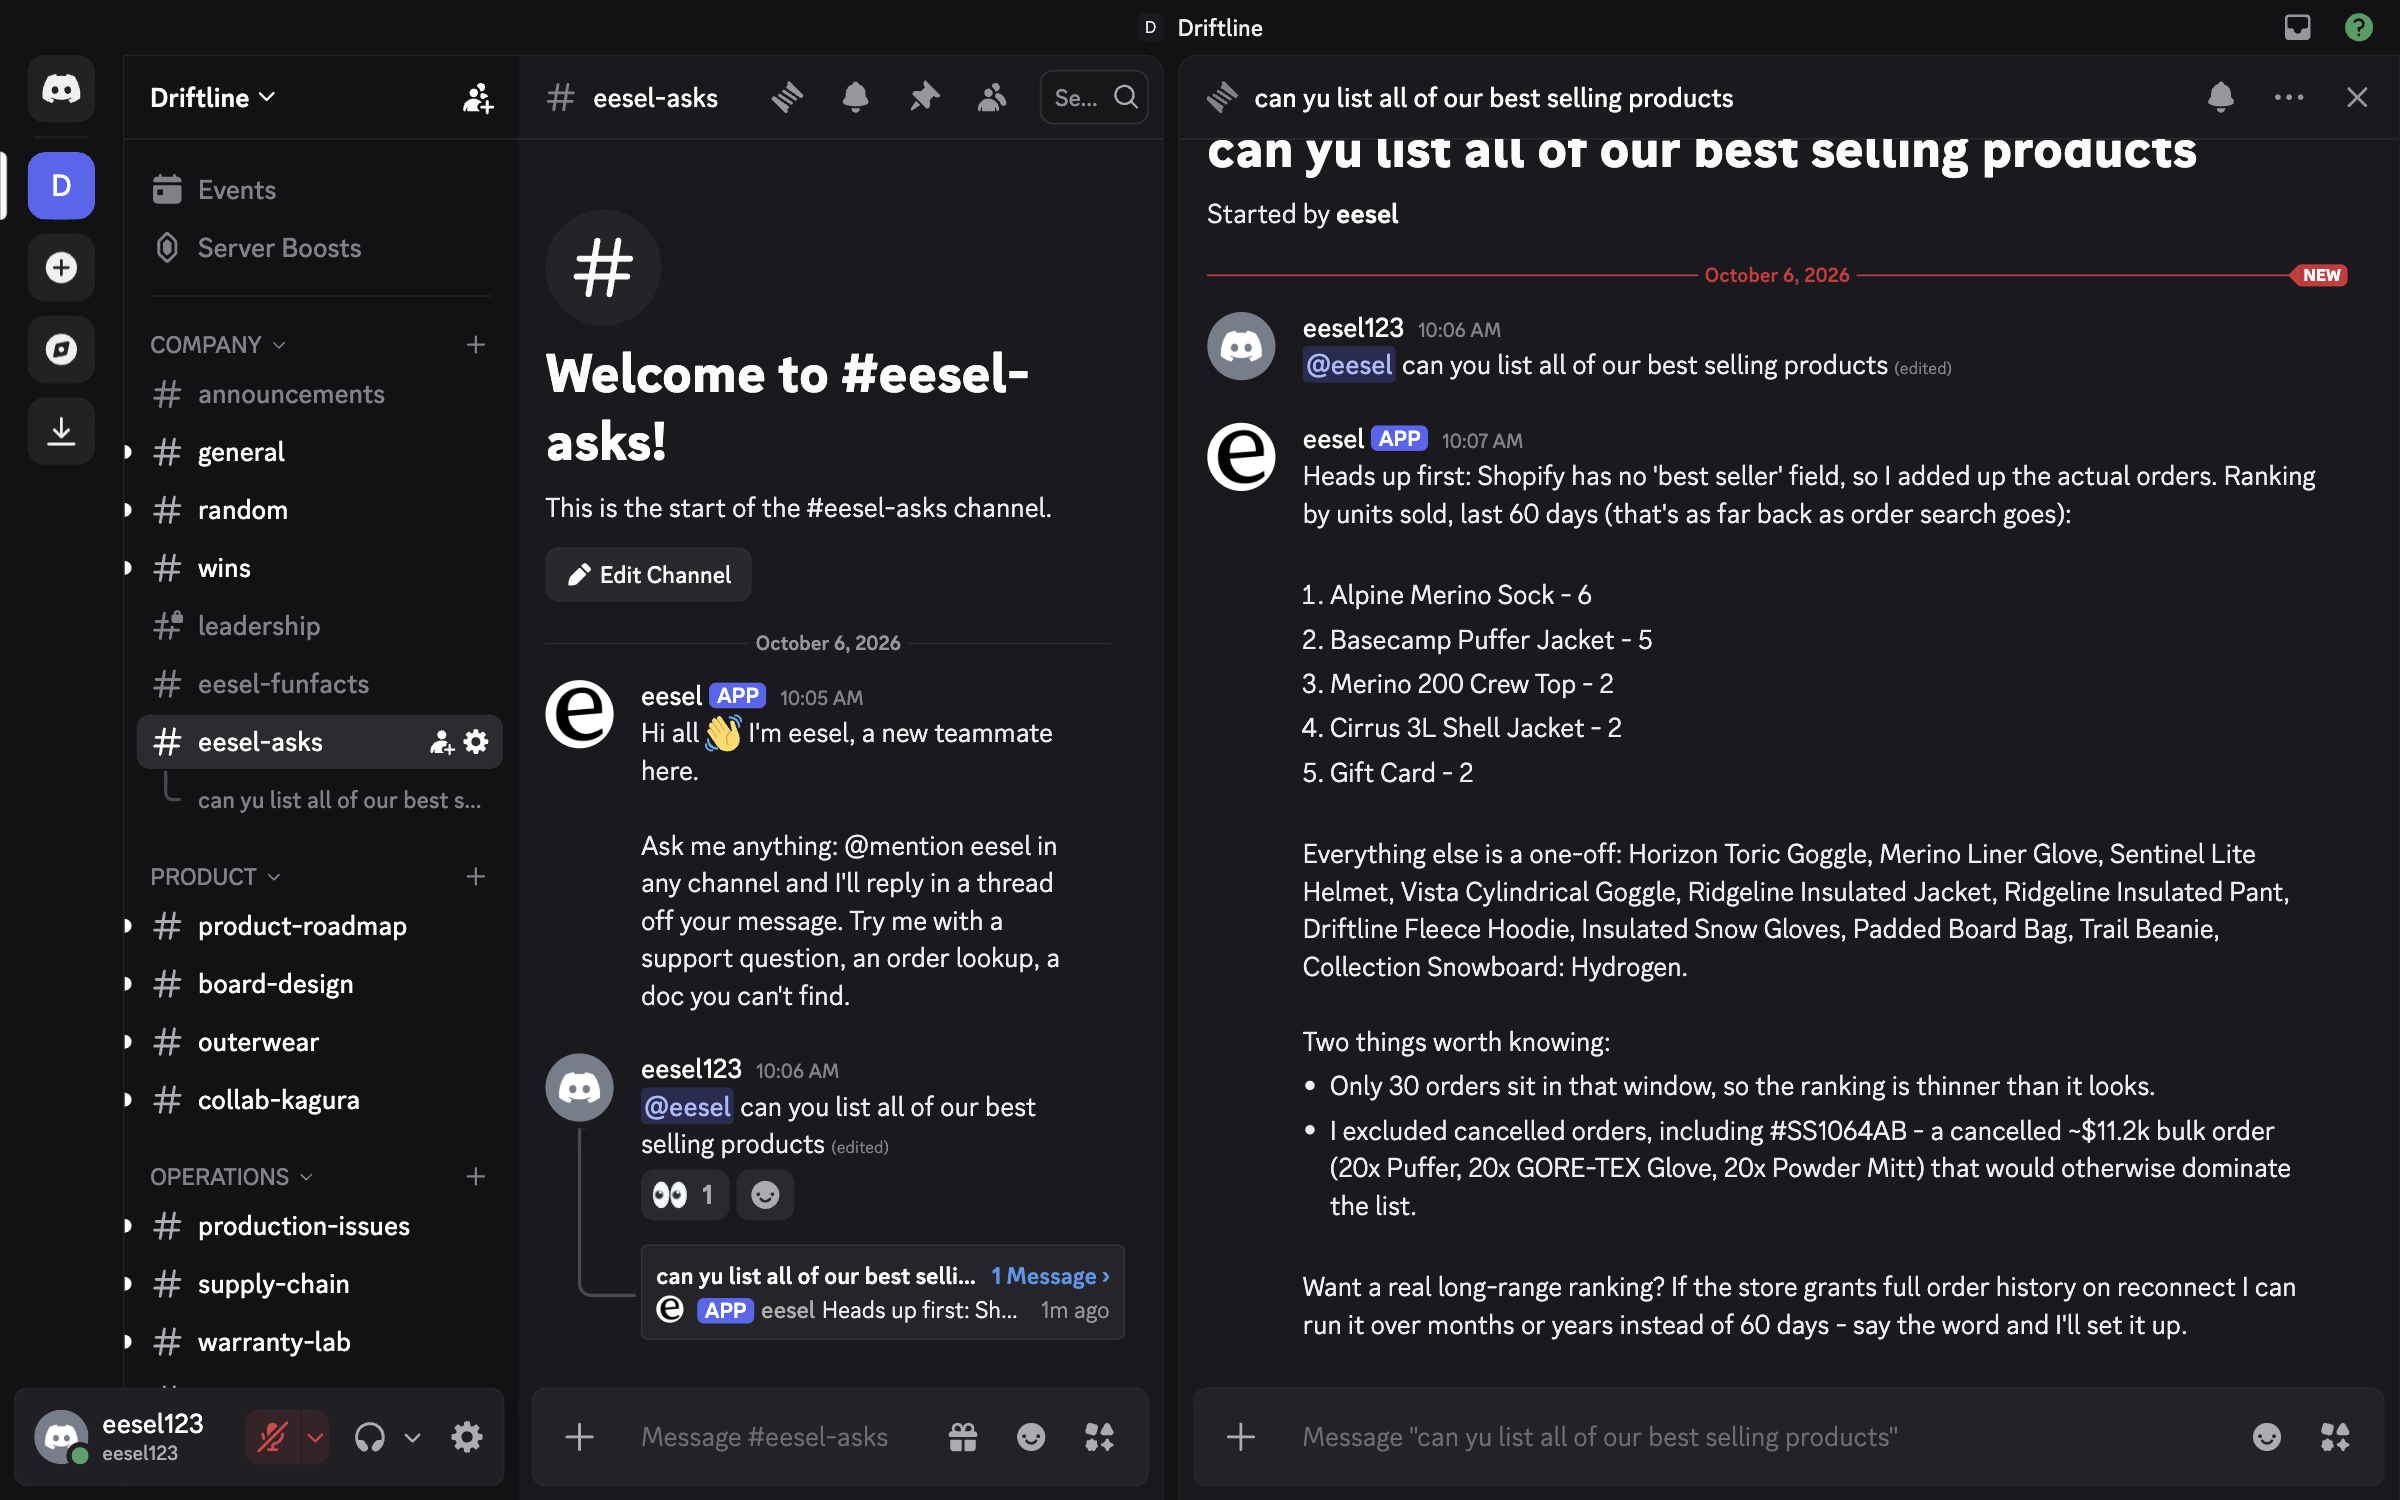
Task: Create channel in PRODUCT category
Action: [x=476, y=877]
